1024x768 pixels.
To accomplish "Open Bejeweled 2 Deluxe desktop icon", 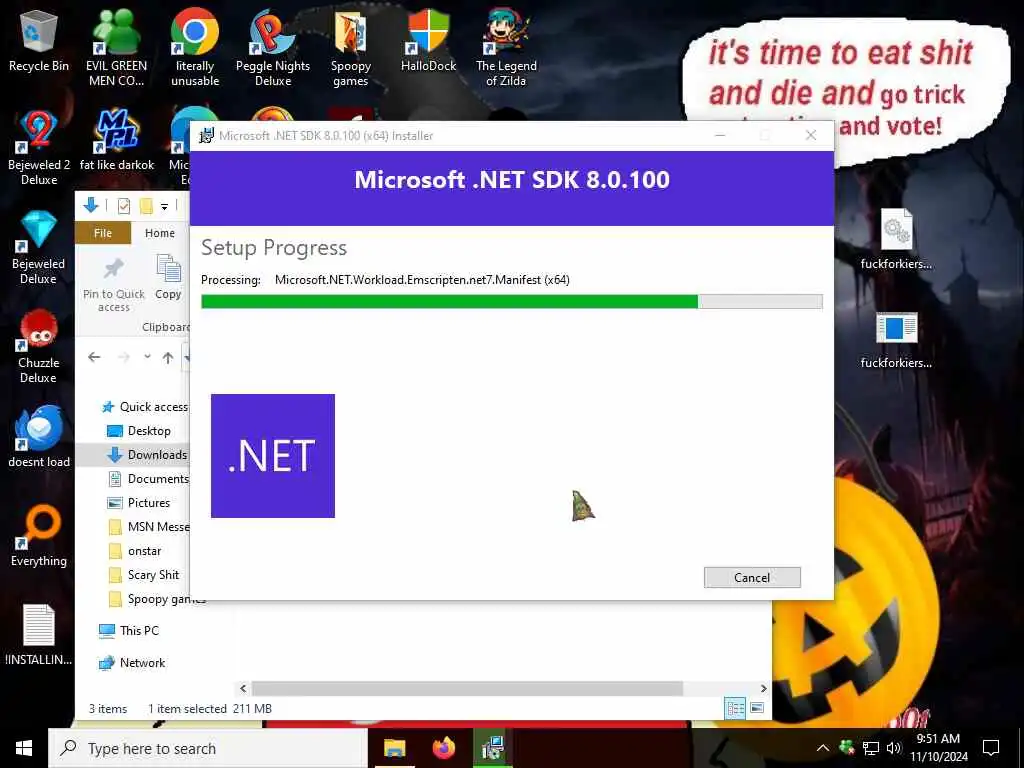I will pos(39,148).
